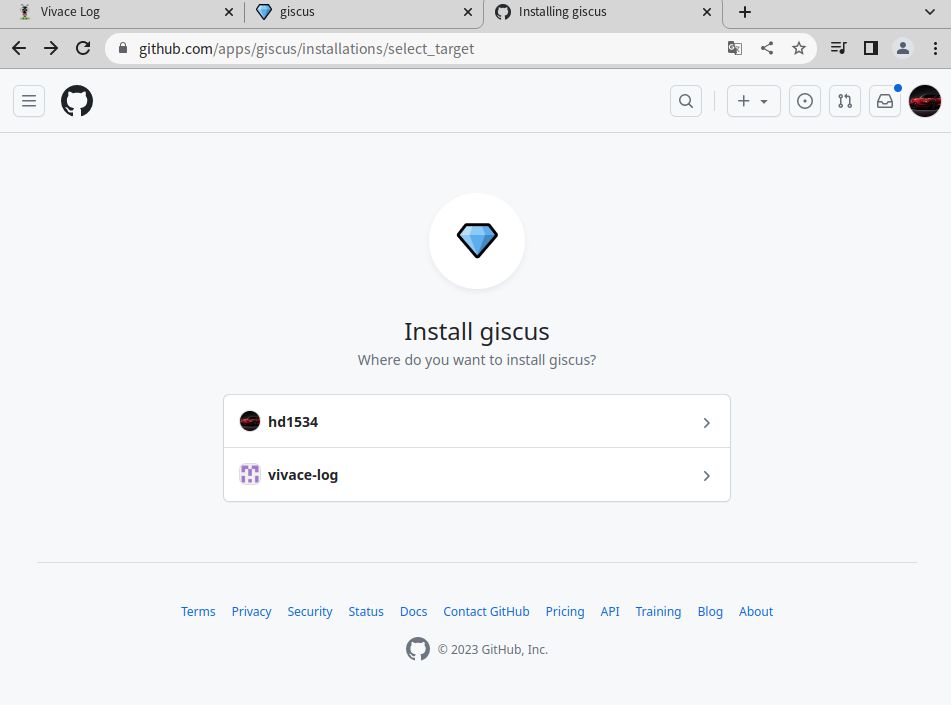Open the GitHub search button
Image resolution: width=951 pixels, height=705 pixels.
[x=686, y=101]
